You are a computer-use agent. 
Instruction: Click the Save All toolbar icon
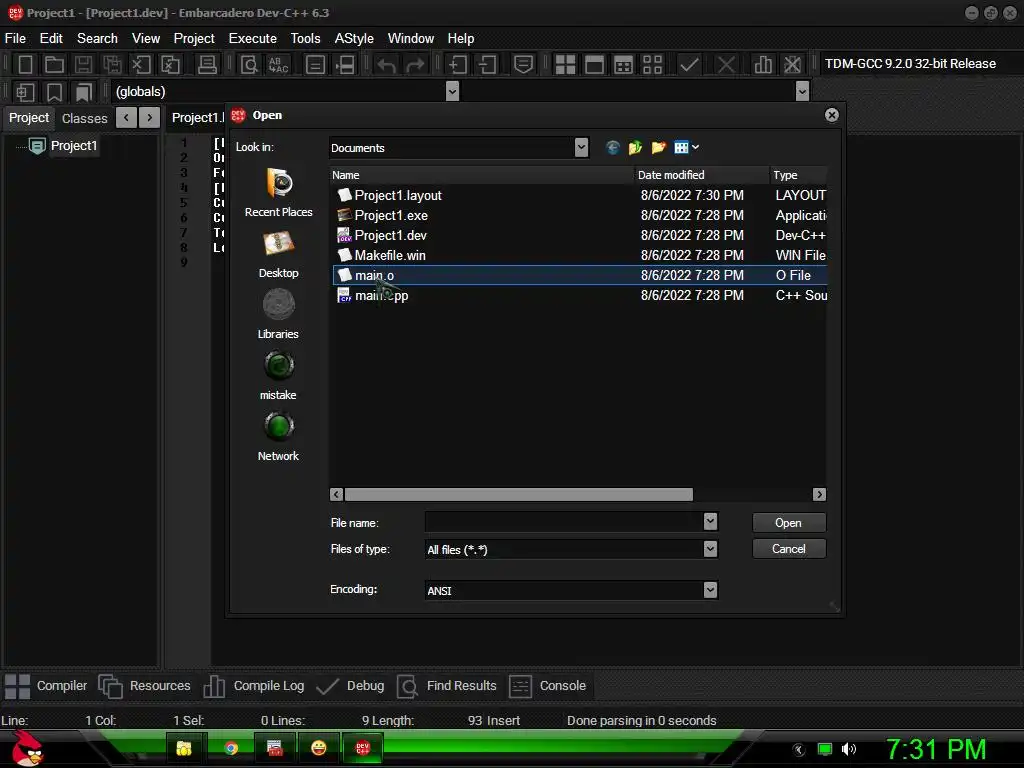112,64
